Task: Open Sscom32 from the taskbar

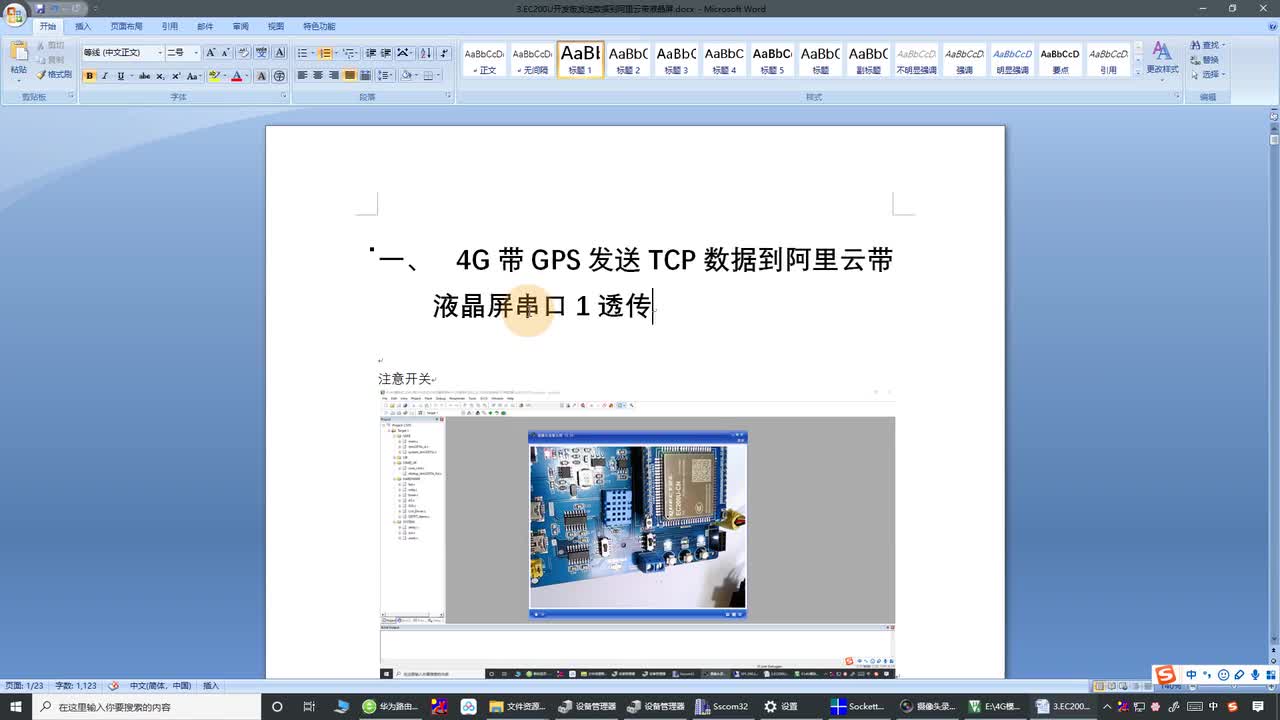Action: point(723,706)
